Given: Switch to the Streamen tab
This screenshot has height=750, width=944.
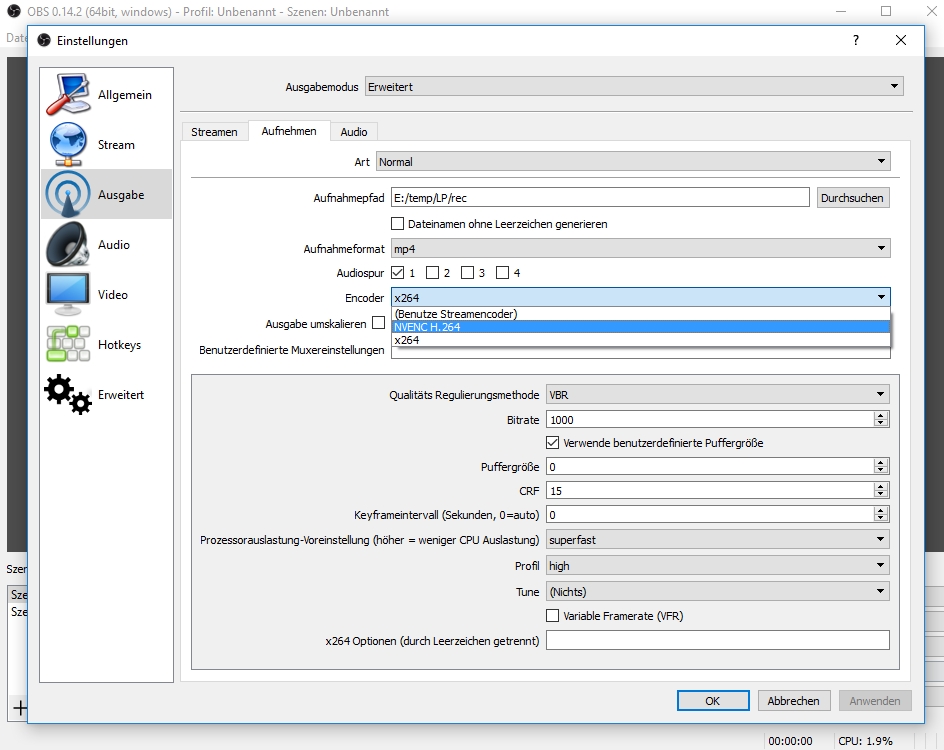Looking at the screenshot, I should [214, 132].
